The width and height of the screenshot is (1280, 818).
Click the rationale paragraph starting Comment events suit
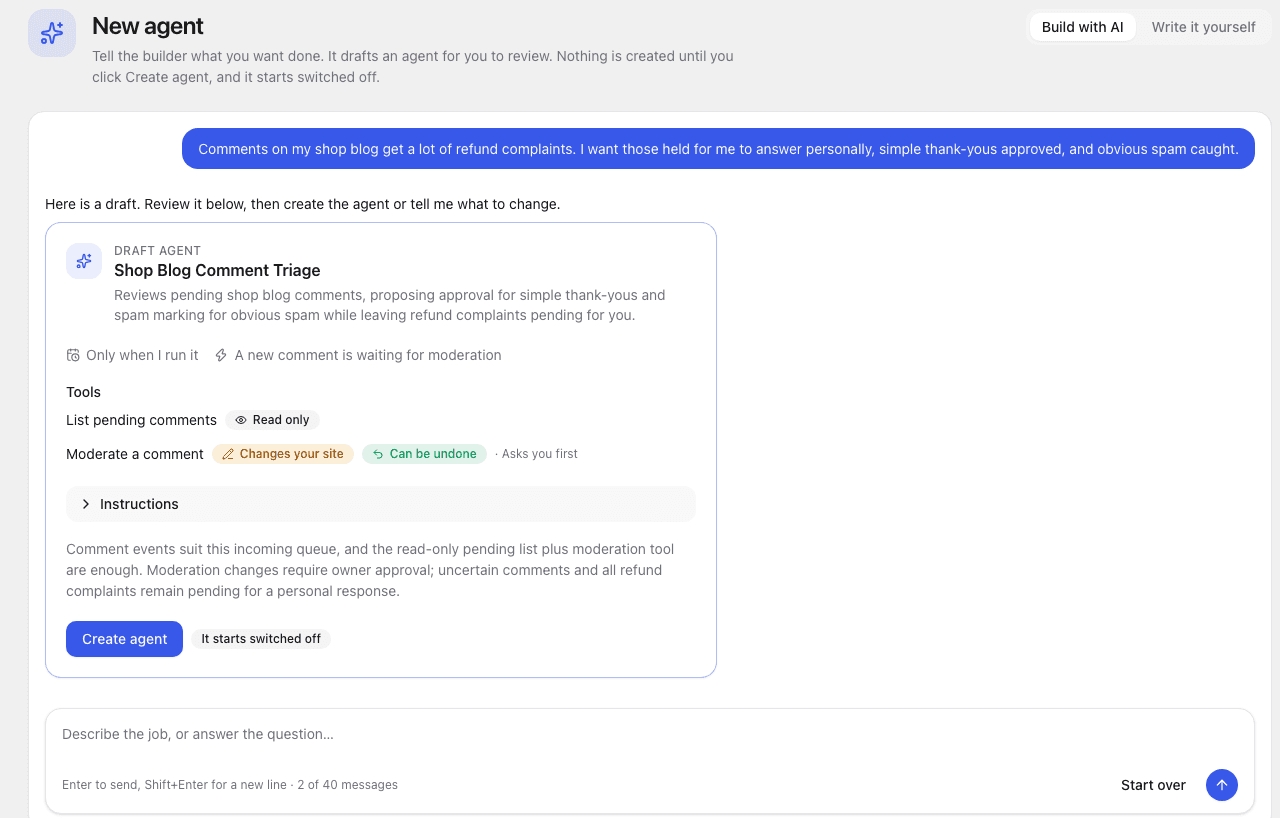point(370,570)
